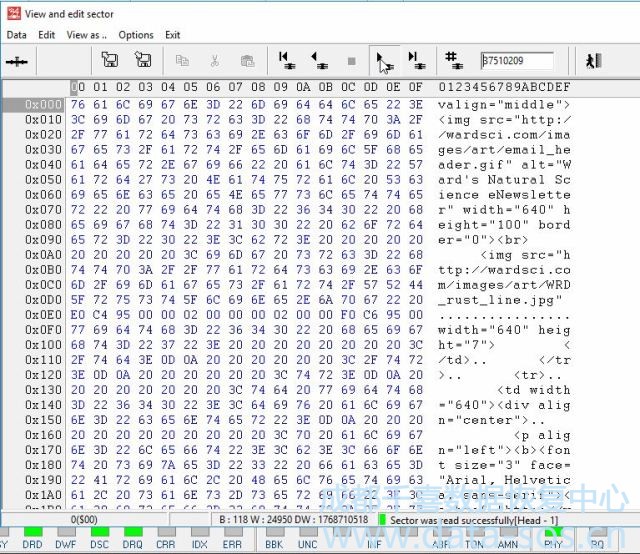
Task: Jump to the first sector button
Action: pyautogui.click(x=285, y=61)
